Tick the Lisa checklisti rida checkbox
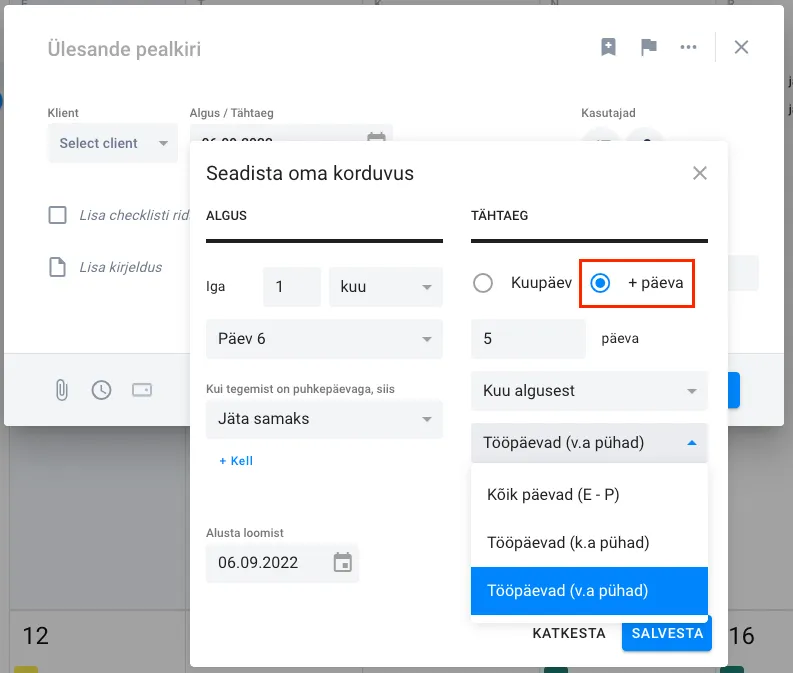 tap(58, 215)
